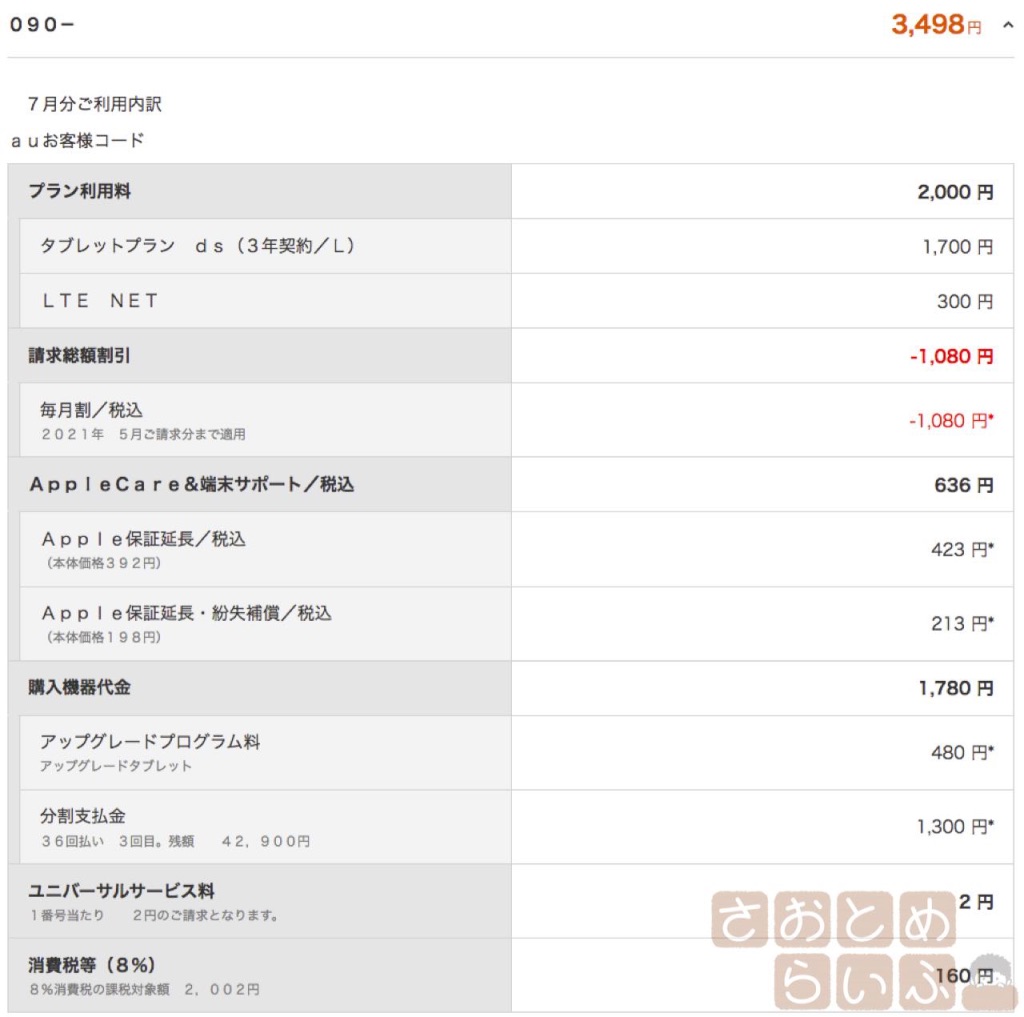Click the 7月分ご利用内訳 heading
This screenshot has height=1017, width=1024.
[x=94, y=104]
